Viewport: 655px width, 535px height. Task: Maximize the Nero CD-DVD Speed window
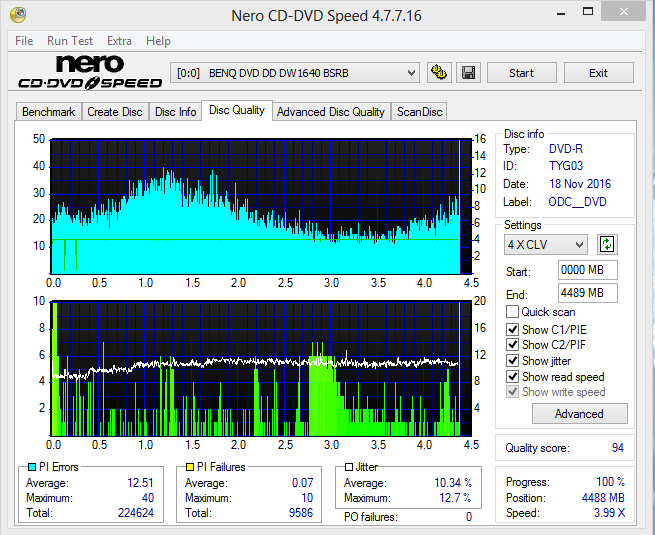click(588, 12)
